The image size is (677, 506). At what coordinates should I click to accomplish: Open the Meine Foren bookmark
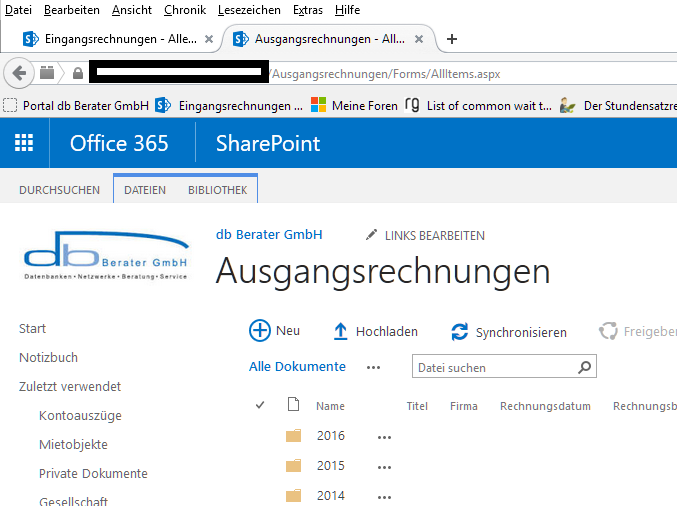354,105
